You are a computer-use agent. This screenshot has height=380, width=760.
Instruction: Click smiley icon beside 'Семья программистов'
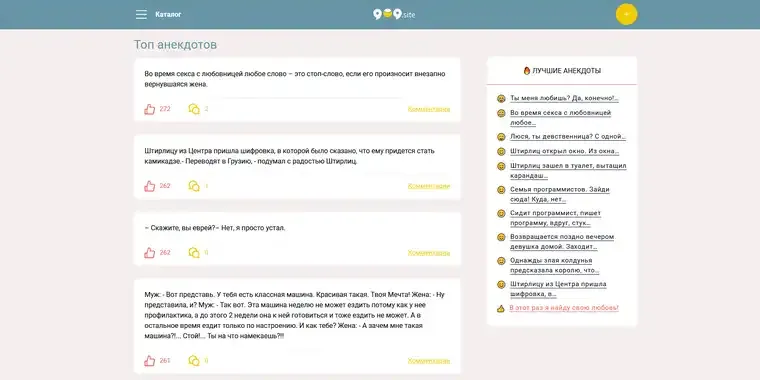(501, 190)
